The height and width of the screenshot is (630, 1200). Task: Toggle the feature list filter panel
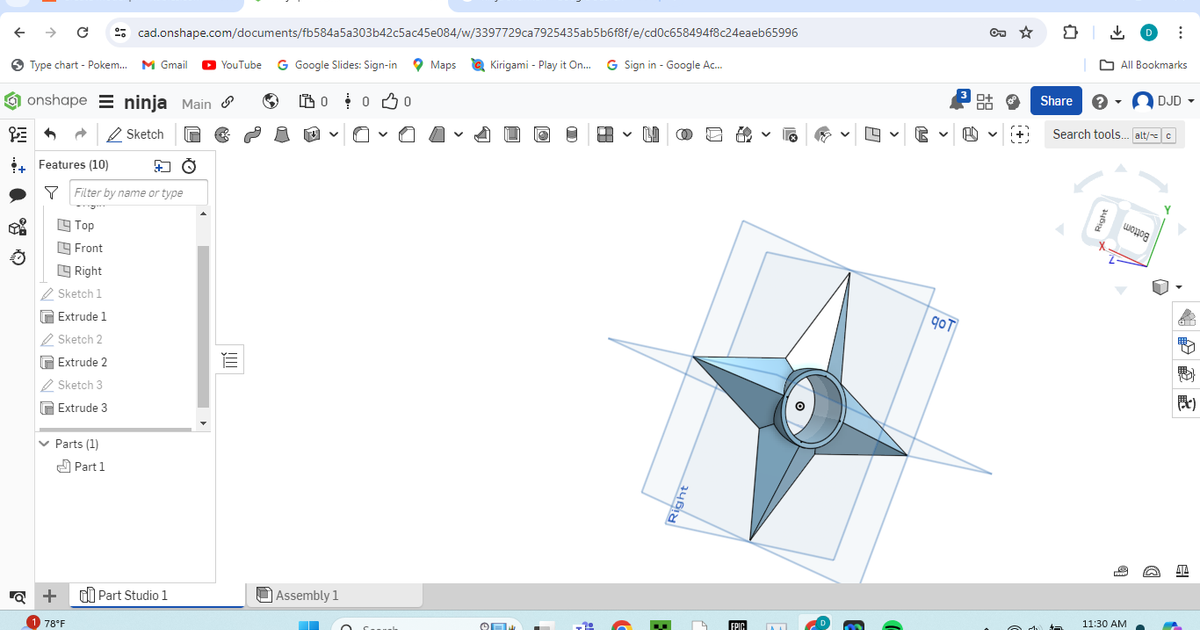[51, 192]
